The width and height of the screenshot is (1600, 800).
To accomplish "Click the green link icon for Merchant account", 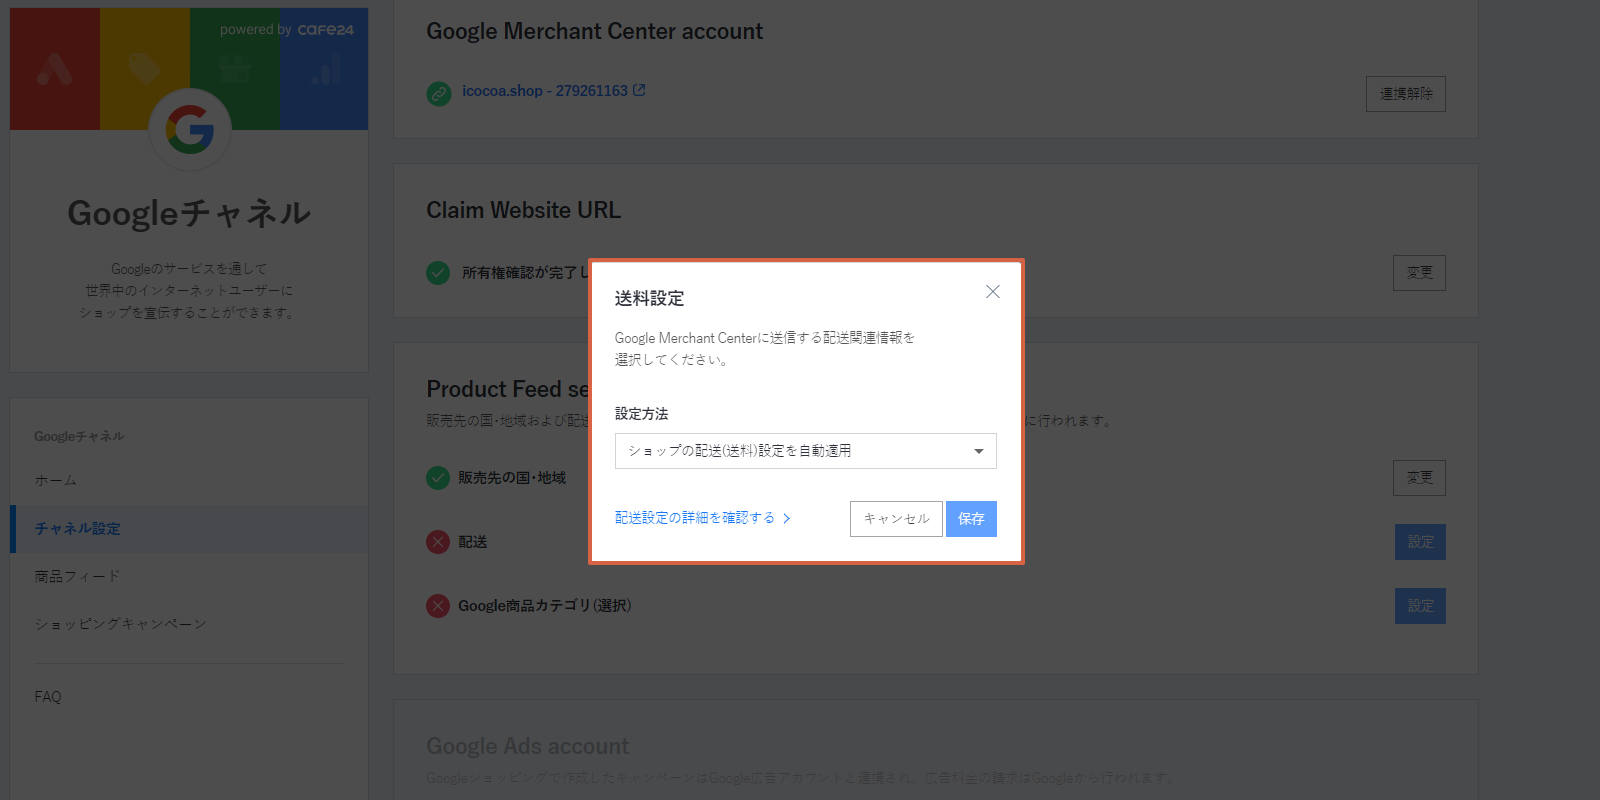I will coord(439,94).
